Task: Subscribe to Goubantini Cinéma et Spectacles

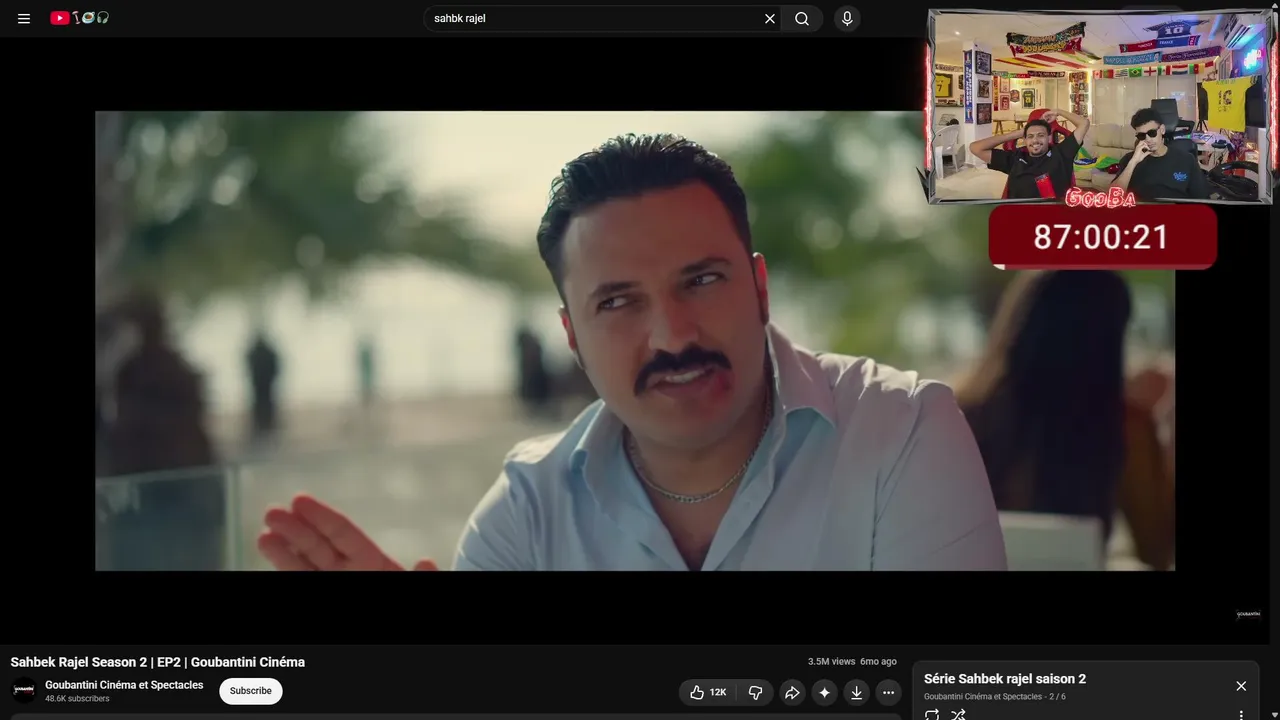Action: tap(251, 691)
